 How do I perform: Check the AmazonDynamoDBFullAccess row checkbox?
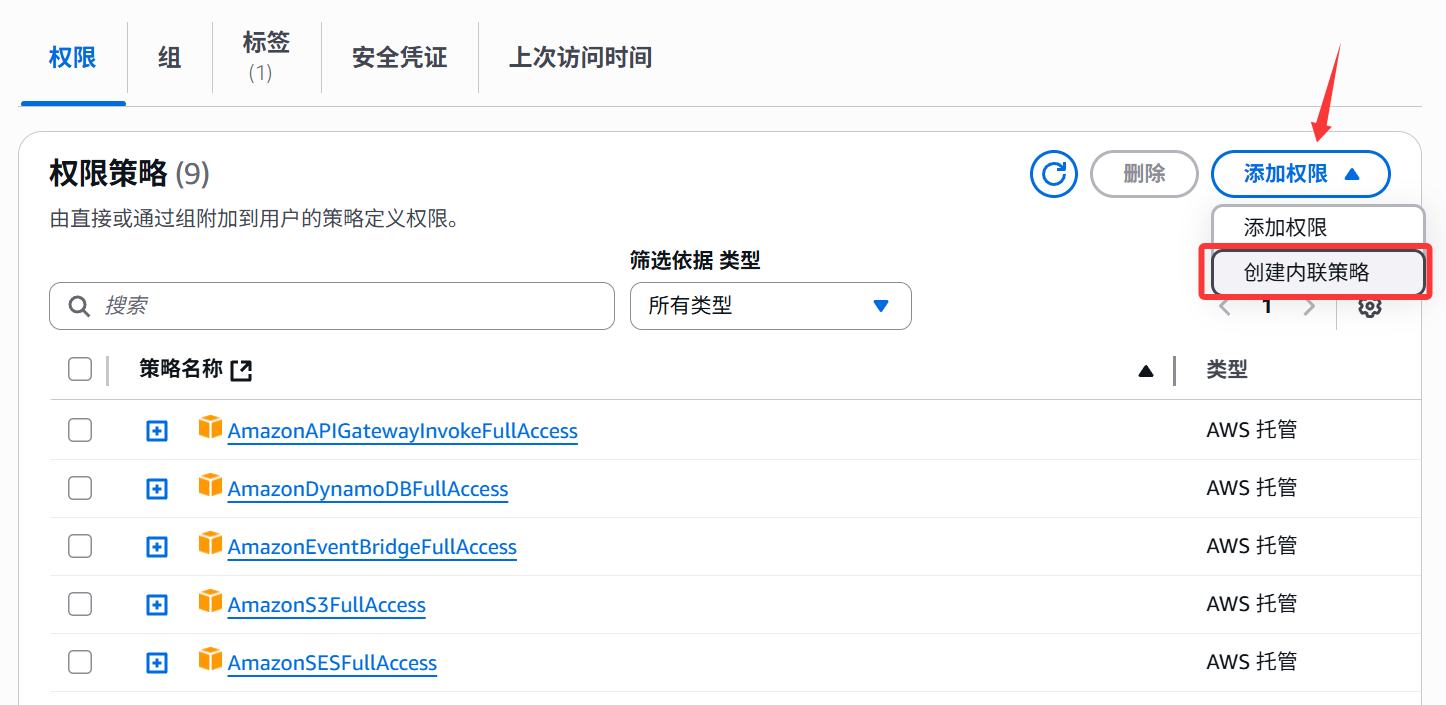80,488
